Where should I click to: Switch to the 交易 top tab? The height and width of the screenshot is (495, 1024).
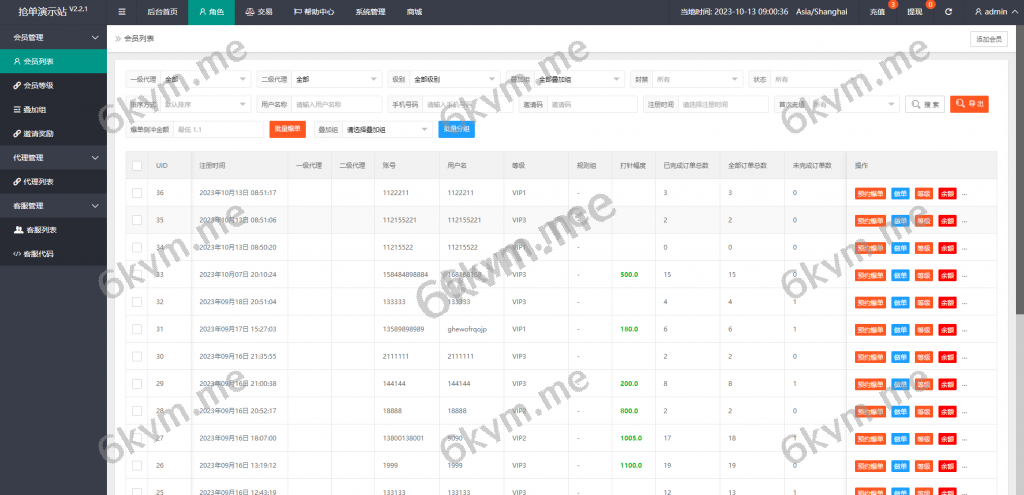[258, 12]
